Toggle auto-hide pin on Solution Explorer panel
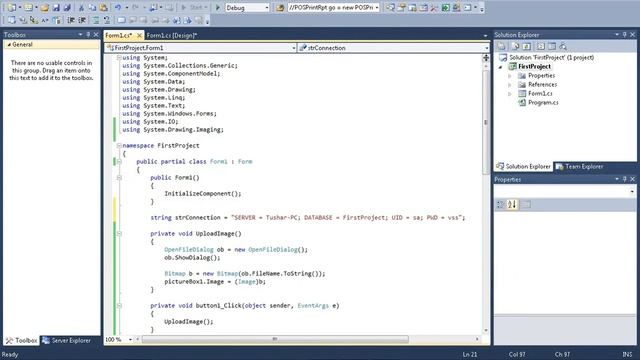640x360 pixels. coord(624,35)
